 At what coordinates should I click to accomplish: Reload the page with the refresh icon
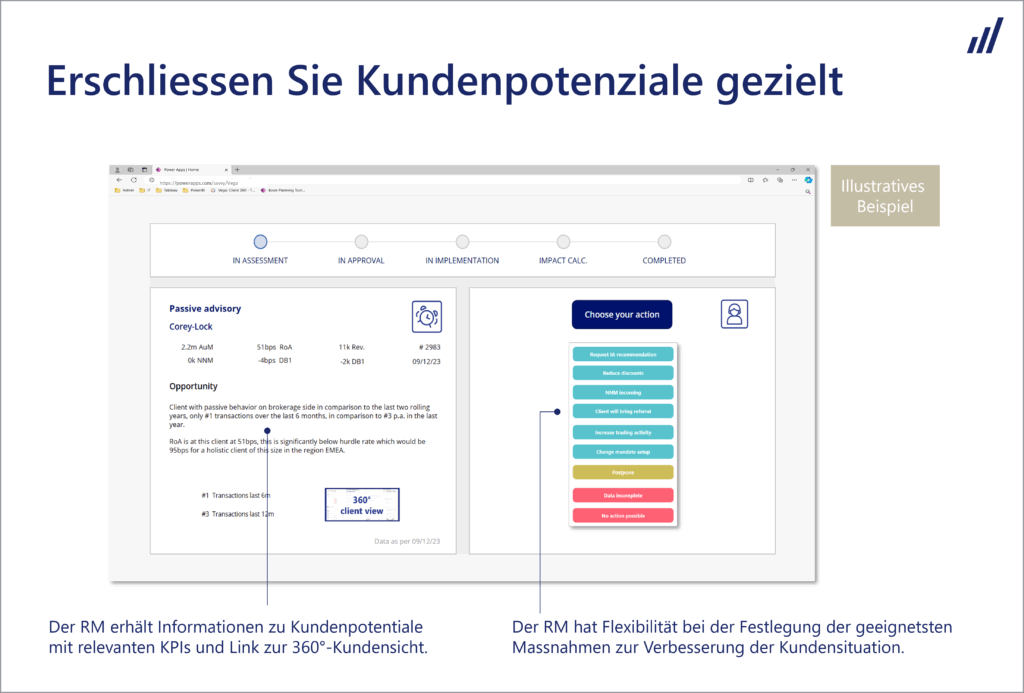click(134, 180)
